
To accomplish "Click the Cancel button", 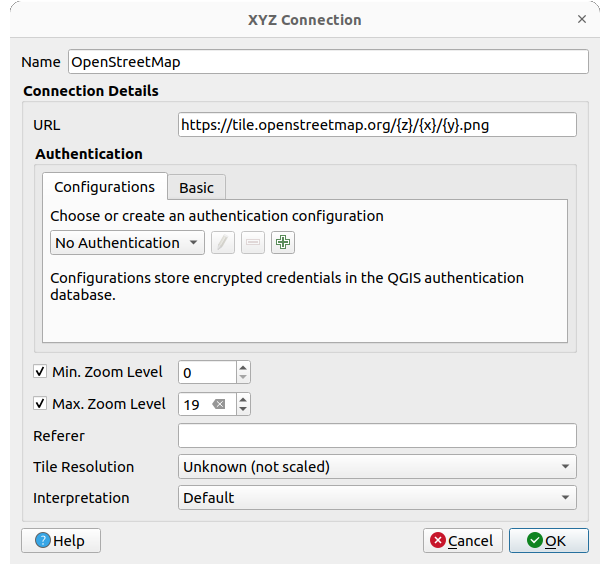I will (x=462, y=541).
